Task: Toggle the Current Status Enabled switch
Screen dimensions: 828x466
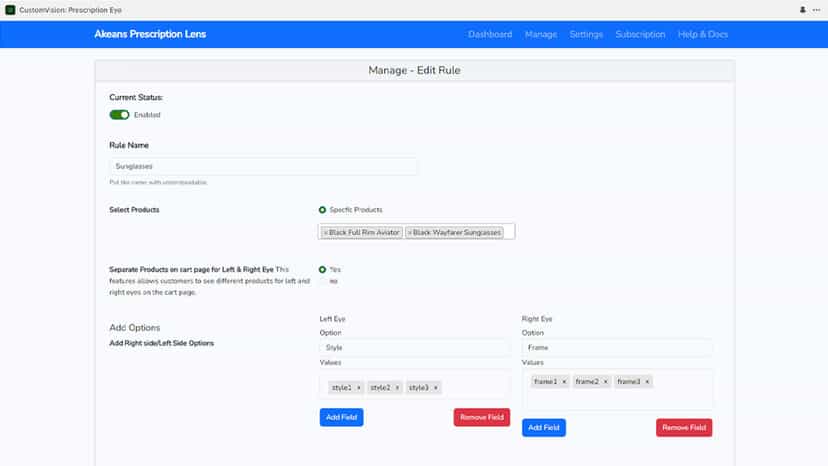Action: click(x=119, y=115)
